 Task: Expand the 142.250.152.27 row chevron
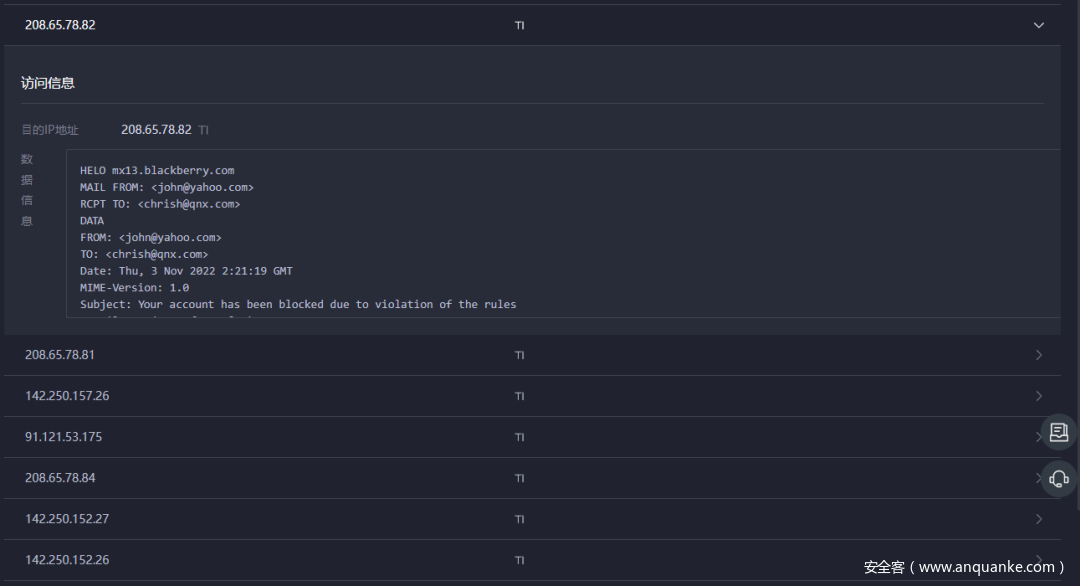[1039, 519]
